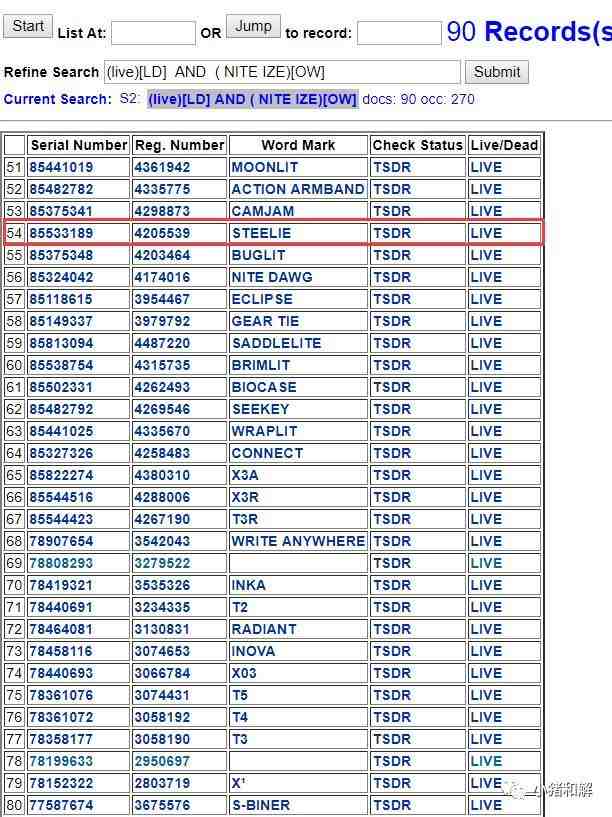Viewport: 612px width, 817px height.
Task: Open registration number 3074653 for INOVA
Action: 162,651
